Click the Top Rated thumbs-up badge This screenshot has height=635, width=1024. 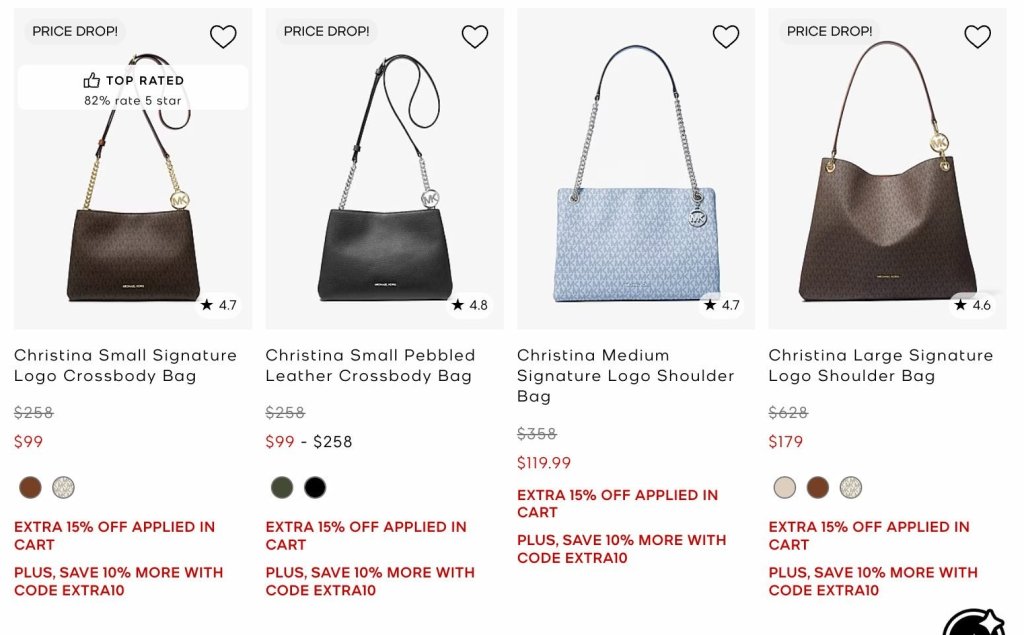pos(133,88)
